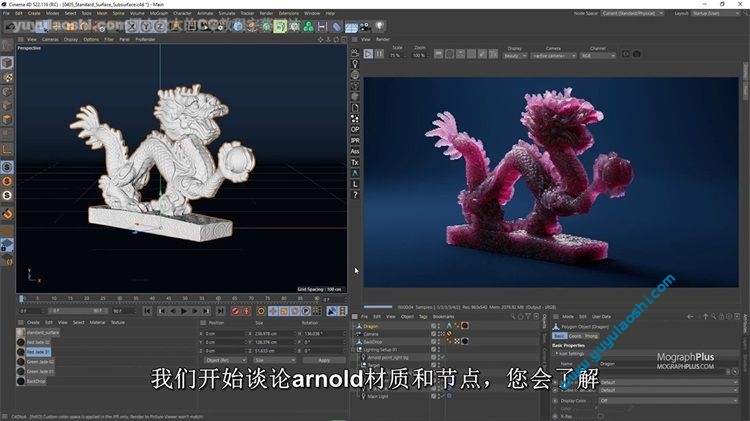Viewport: 750px width, 421px height.
Task: Toggle the Y axis lock icon
Action: pos(146,26)
